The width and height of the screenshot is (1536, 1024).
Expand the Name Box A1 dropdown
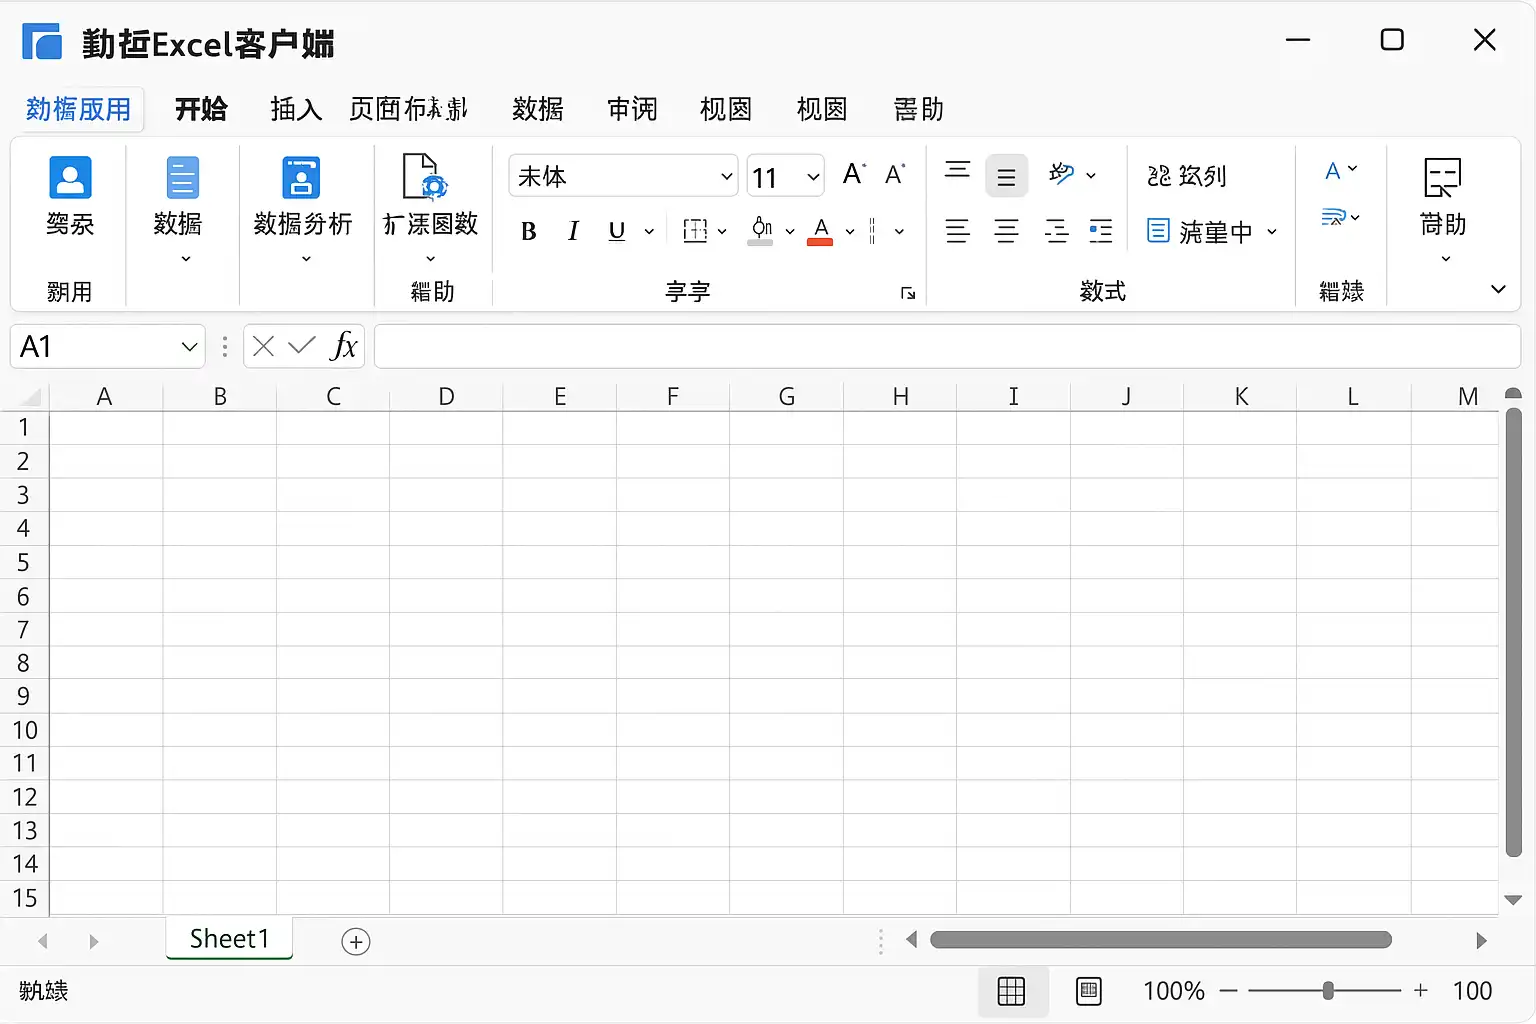click(189, 347)
